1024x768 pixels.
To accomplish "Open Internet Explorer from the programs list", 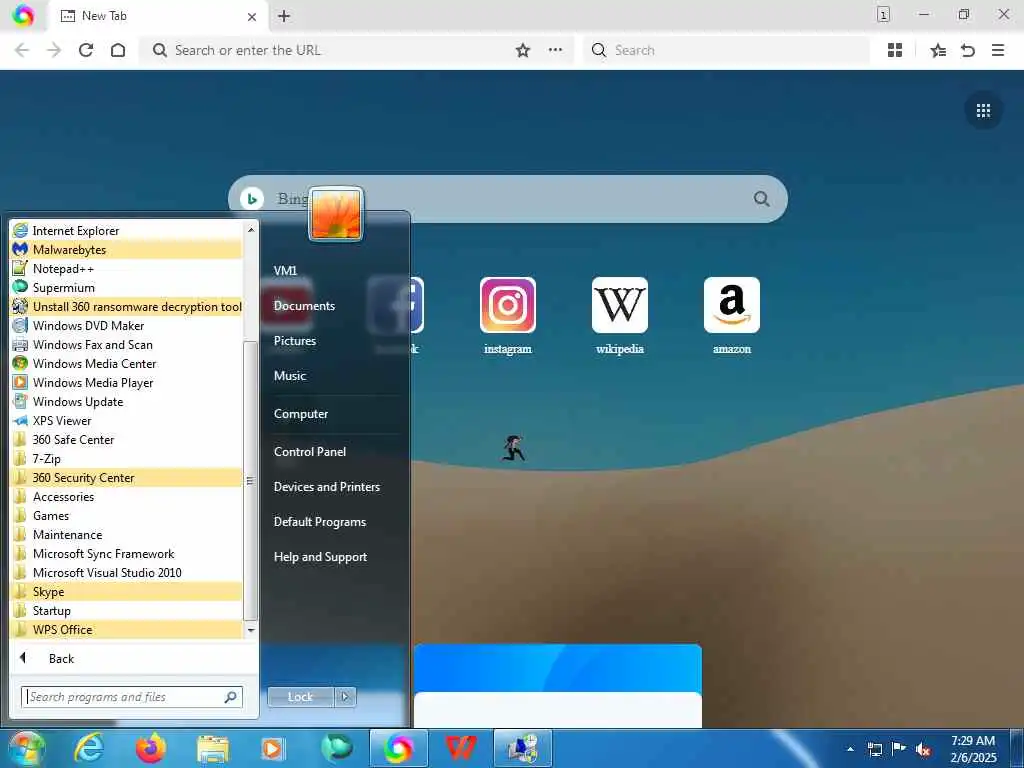I will click(x=126, y=231).
